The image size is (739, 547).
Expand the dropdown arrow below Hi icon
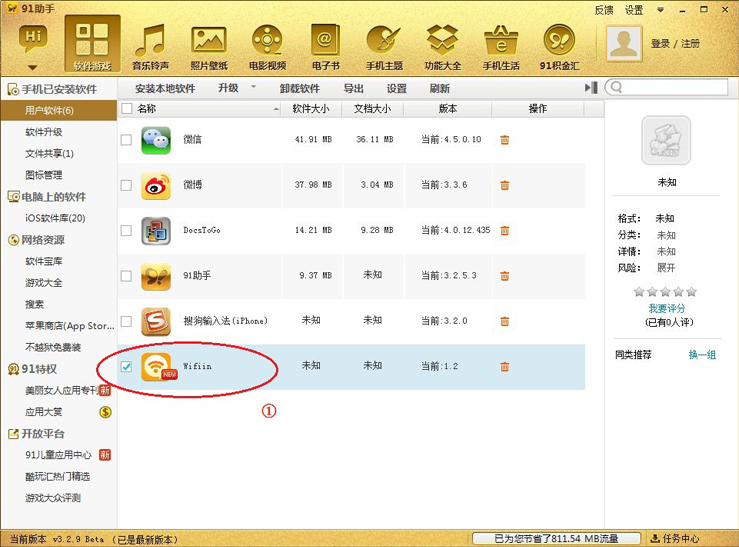coord(33,67)
